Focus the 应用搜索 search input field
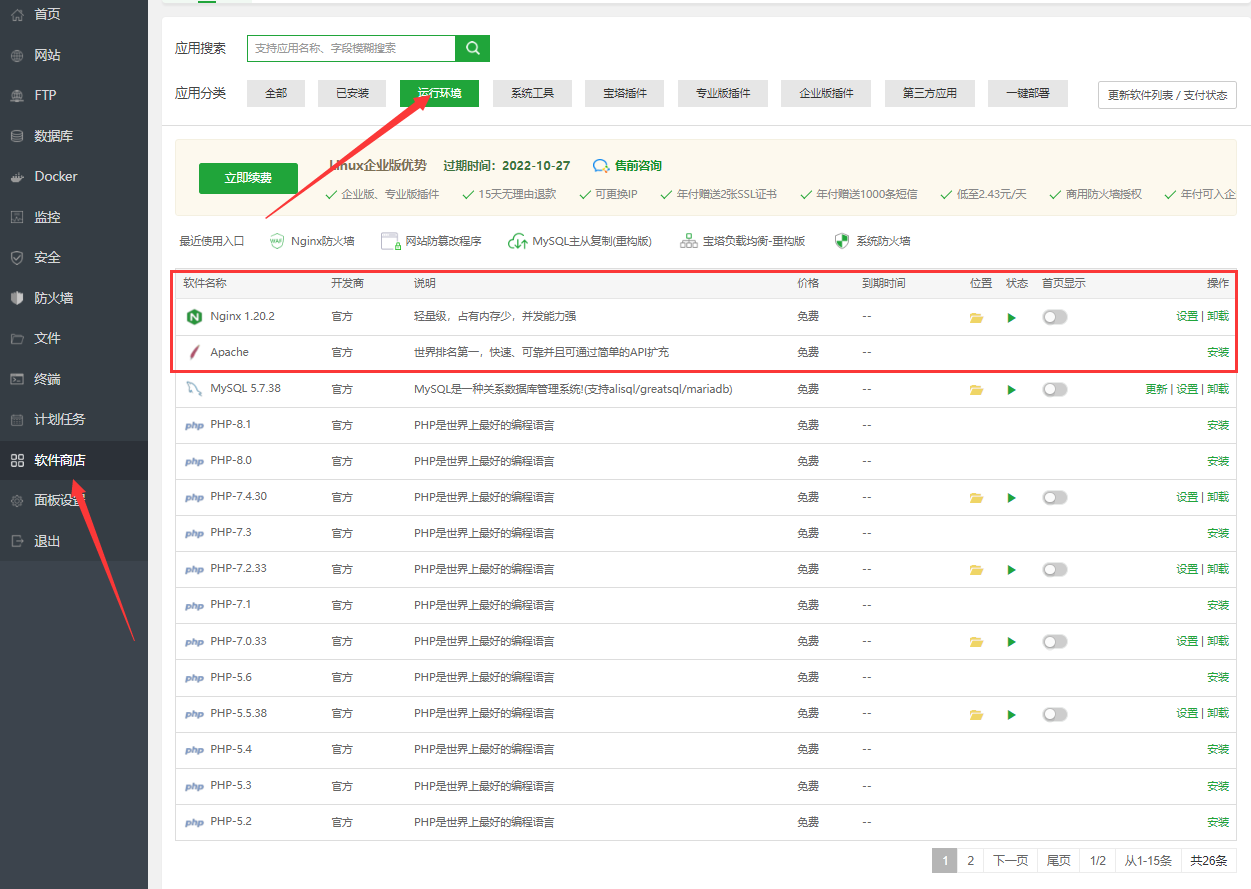Viewport: 1251px width, 889px height. click(x=351, y=48)
